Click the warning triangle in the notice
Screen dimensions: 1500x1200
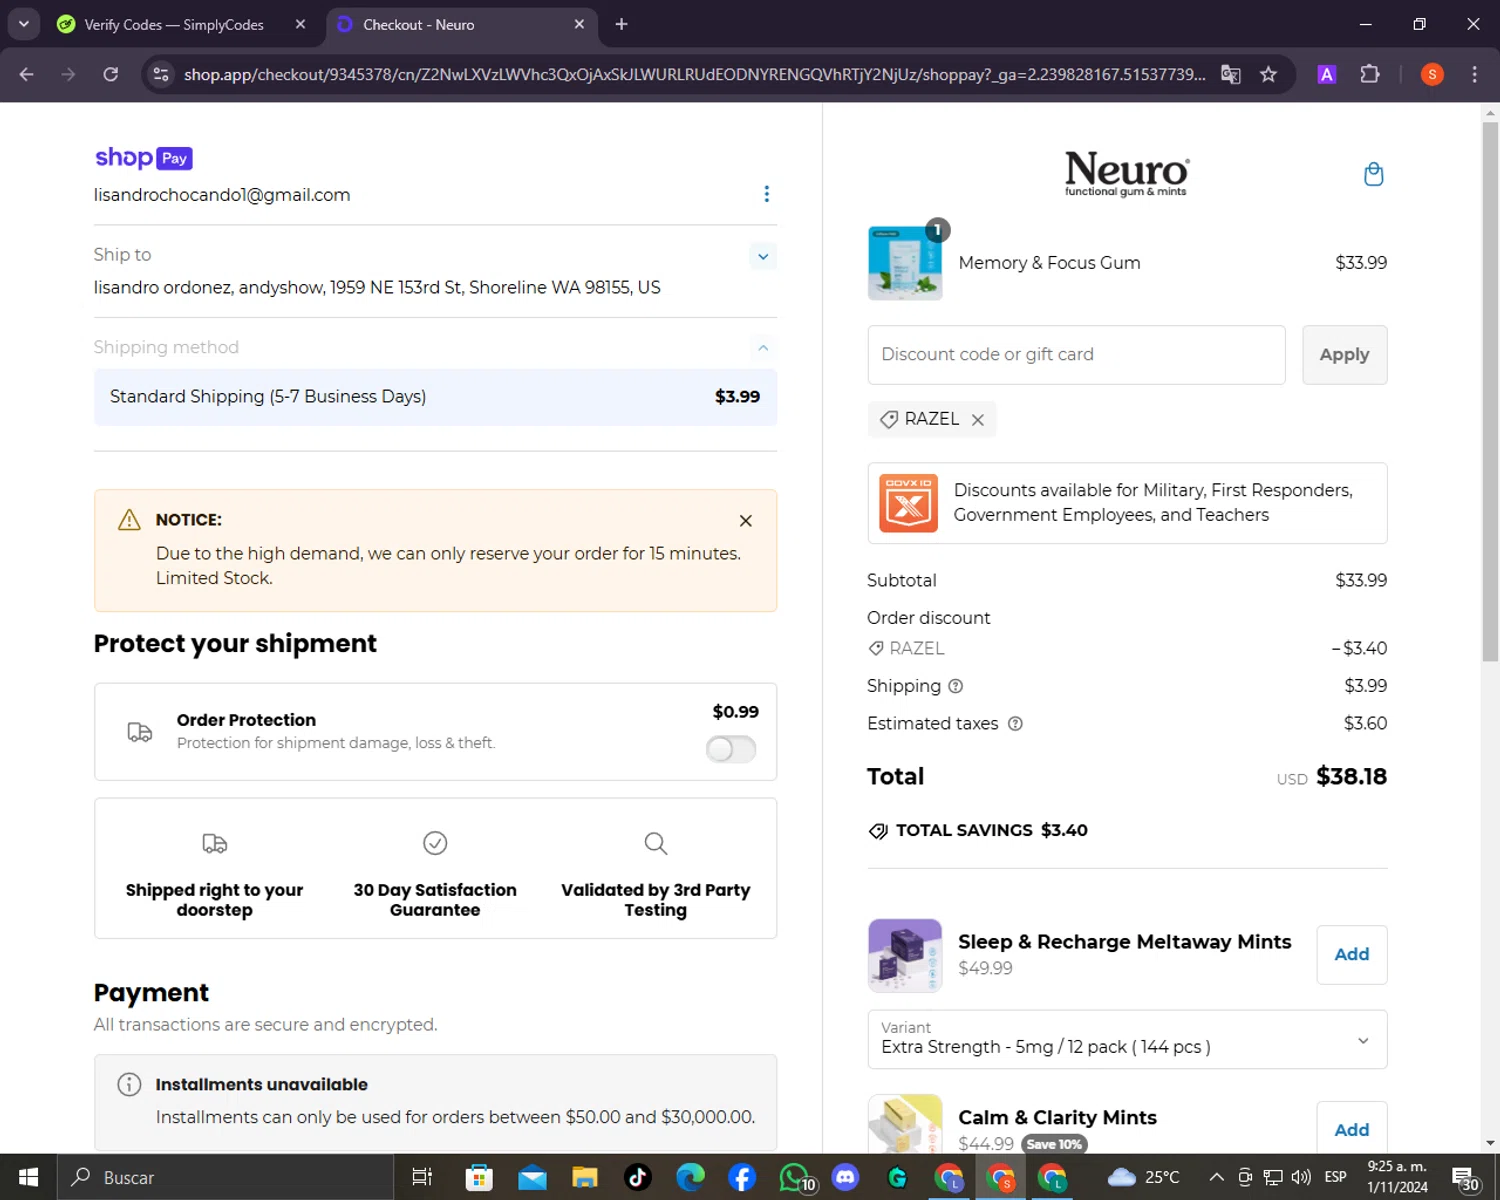[129, 520]
